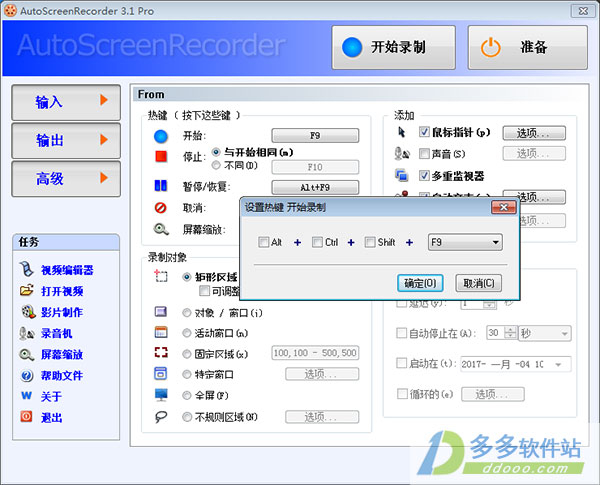Click the blue question mark help icon
The width and height of the screenshot is (600, 485).
pos(27,376)
